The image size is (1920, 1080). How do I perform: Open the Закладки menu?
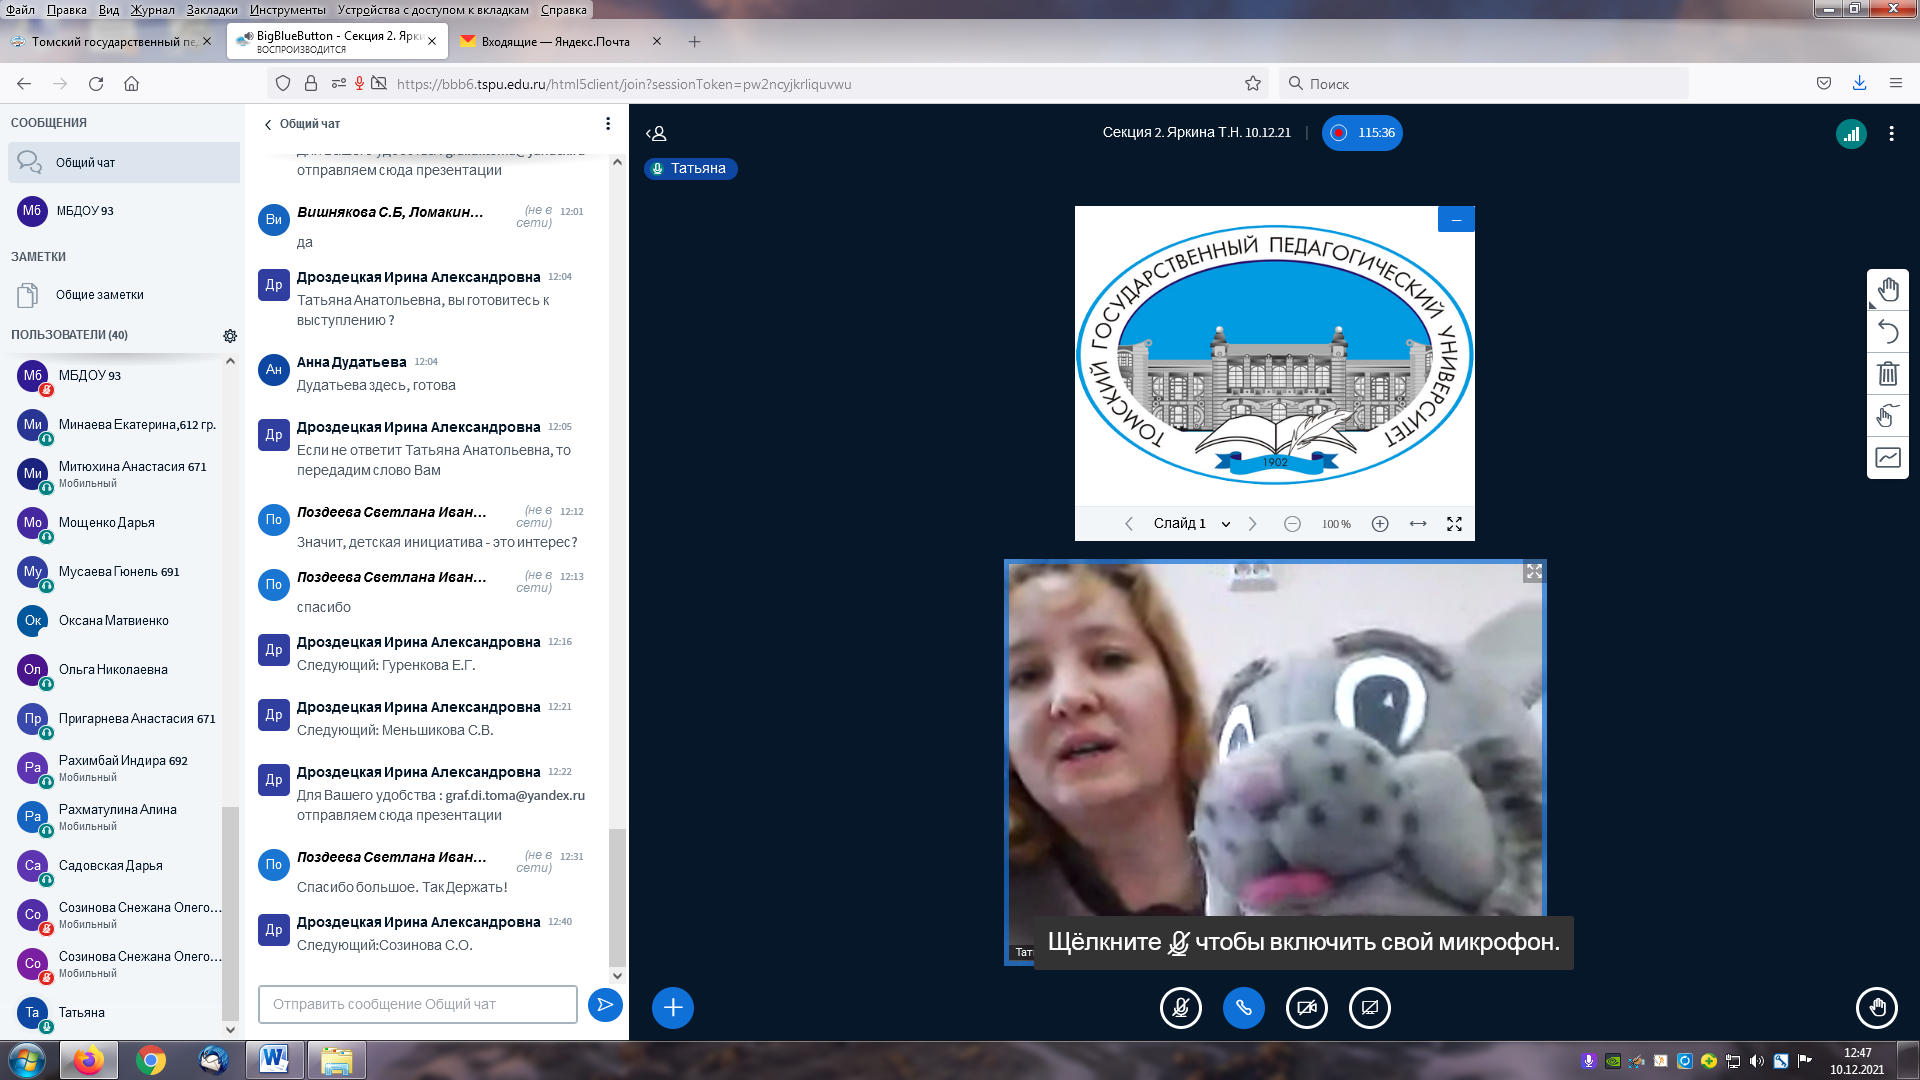coord(212,10)
